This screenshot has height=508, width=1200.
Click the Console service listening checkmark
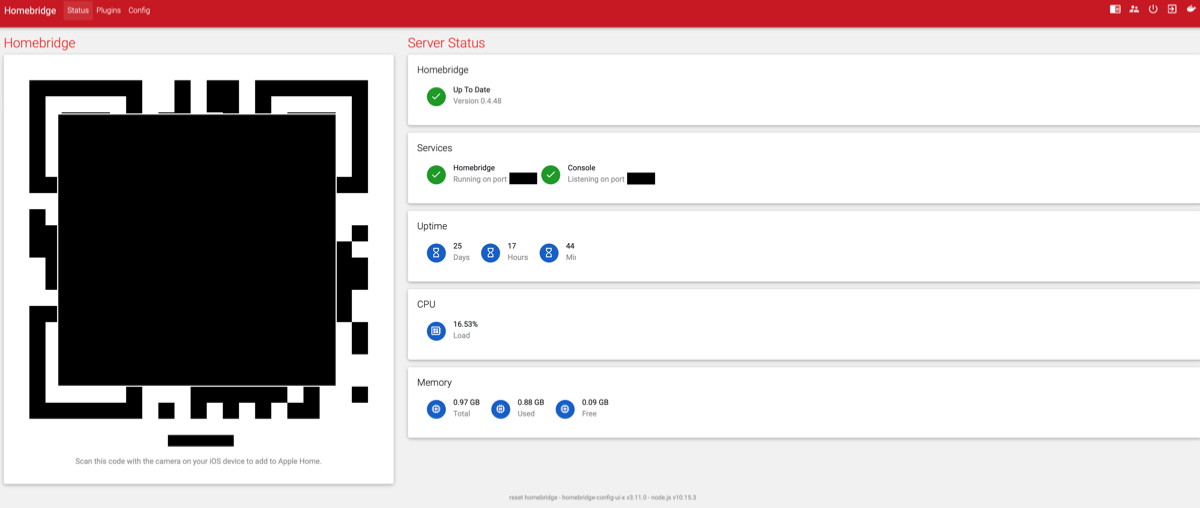[551, 174]
